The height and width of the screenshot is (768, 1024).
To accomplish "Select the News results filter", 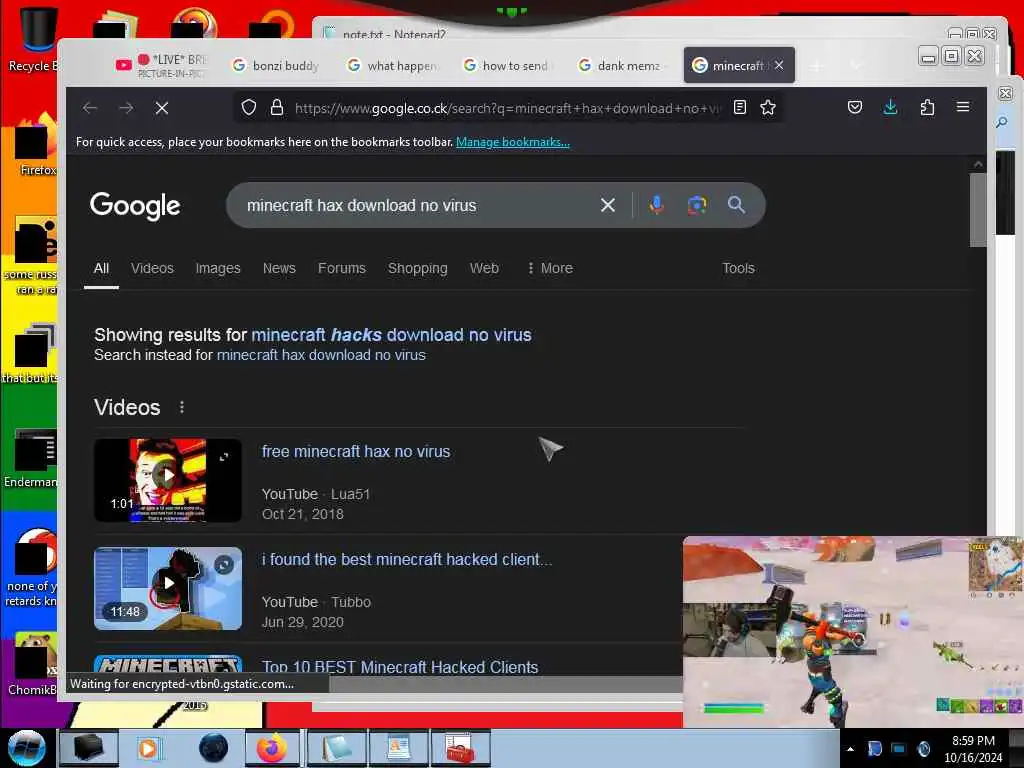I will coord(280,268).
